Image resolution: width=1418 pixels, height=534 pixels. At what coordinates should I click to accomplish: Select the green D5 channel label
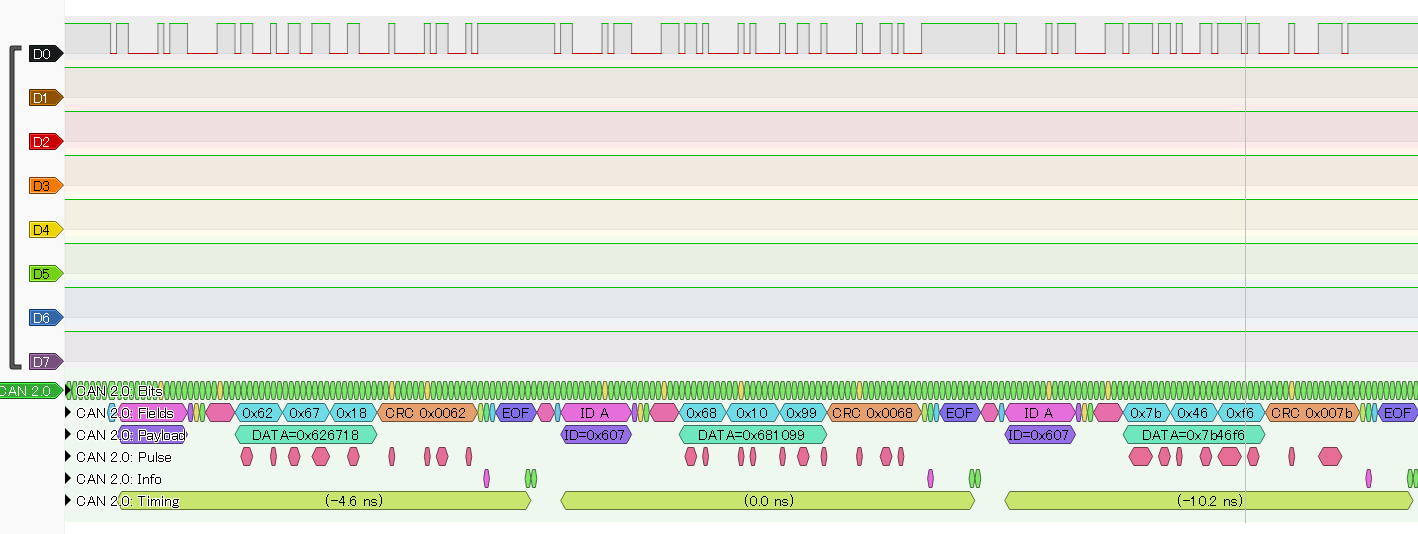click(43, 274)
